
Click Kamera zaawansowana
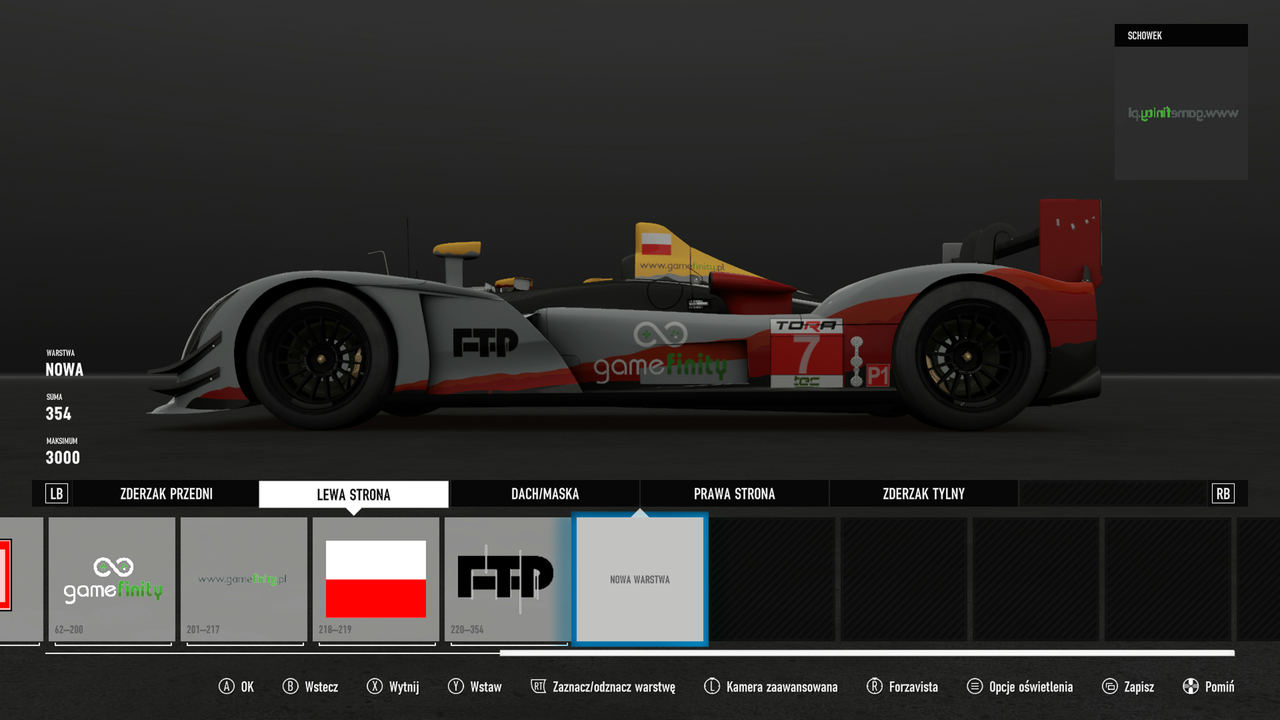pos(782,687)
